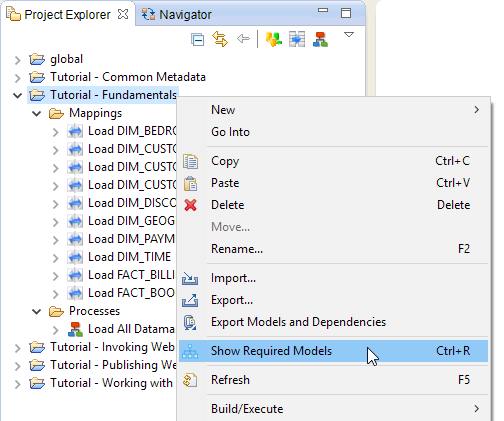Image resolution: width=504 pixels, height=421 pixels.
Task: Toggle Link with Editor icon
Action: click(x=220, y=39)
